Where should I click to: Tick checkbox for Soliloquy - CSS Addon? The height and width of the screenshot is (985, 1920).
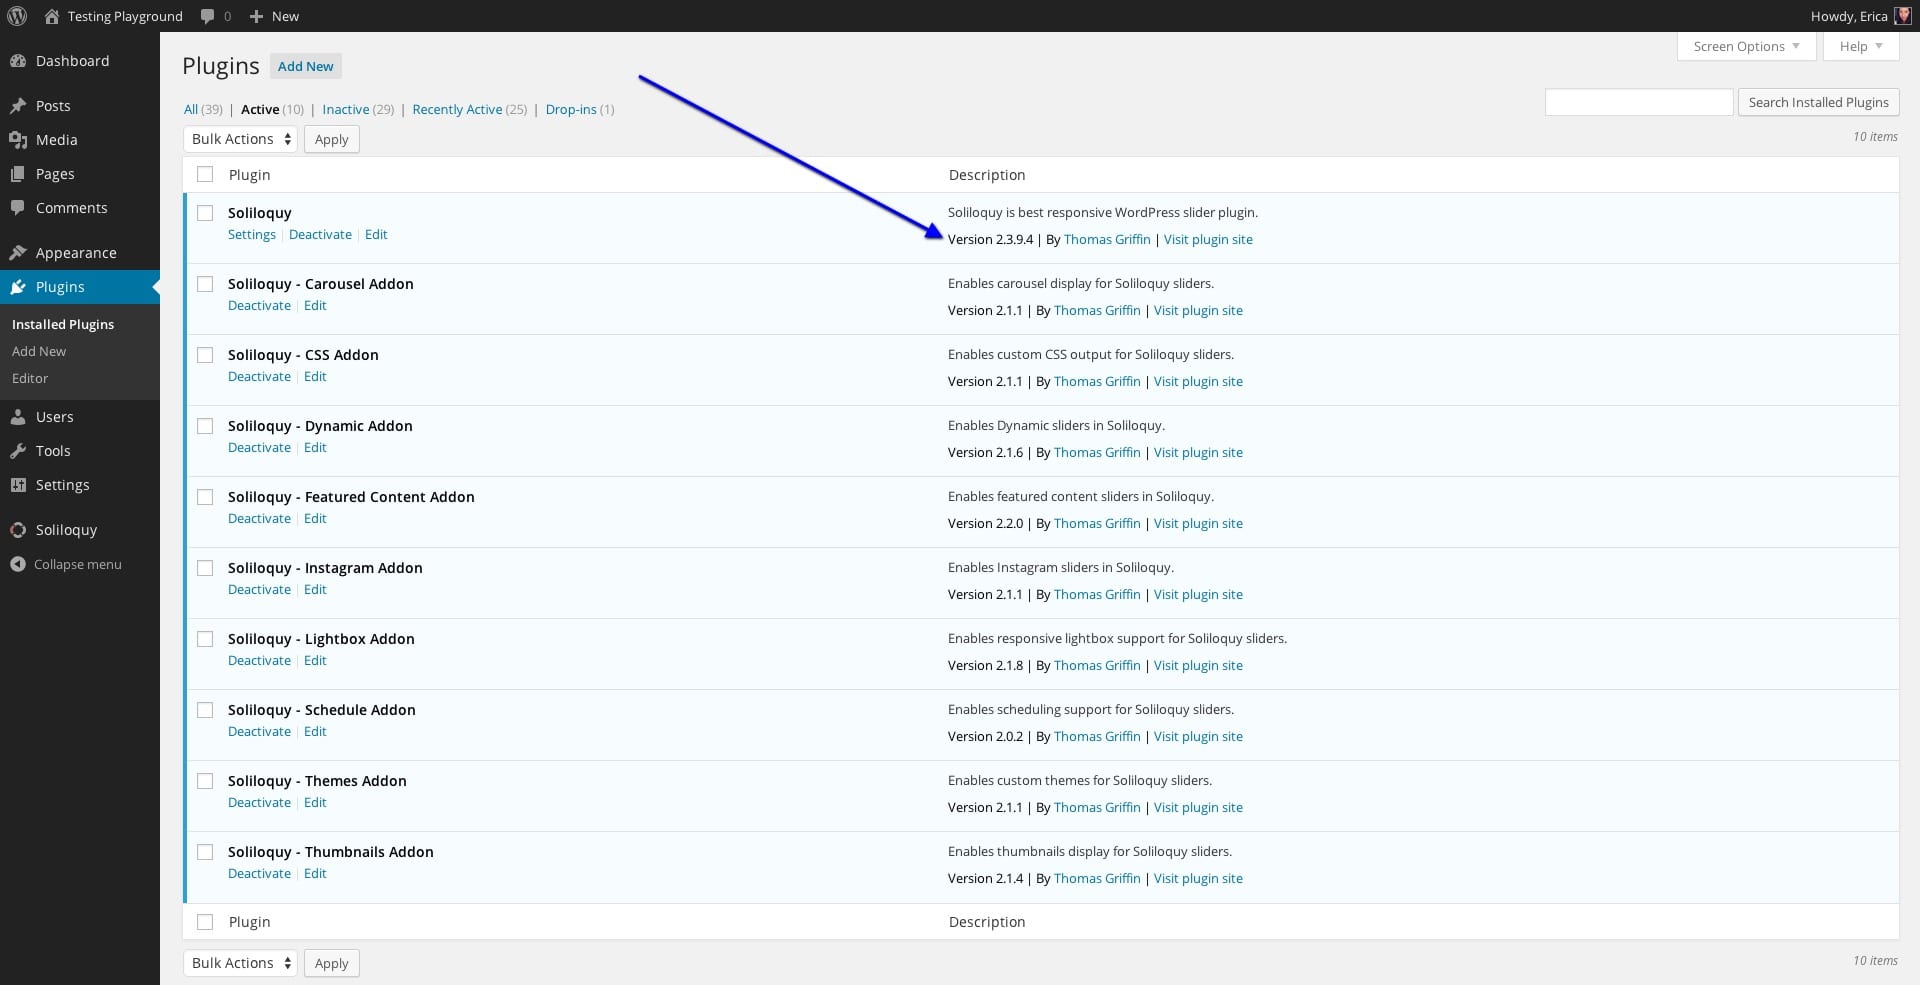click(205, 355)
